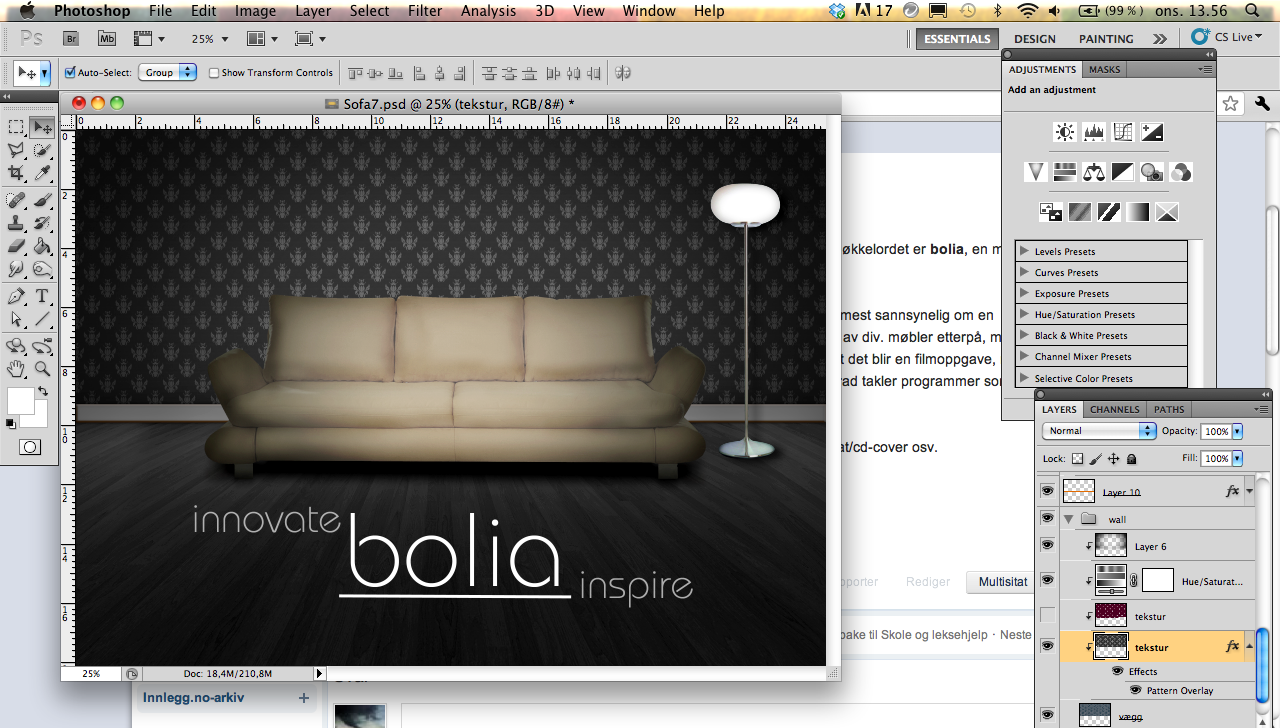Add a Color Balance adjustment

(x=1094, y=172)
